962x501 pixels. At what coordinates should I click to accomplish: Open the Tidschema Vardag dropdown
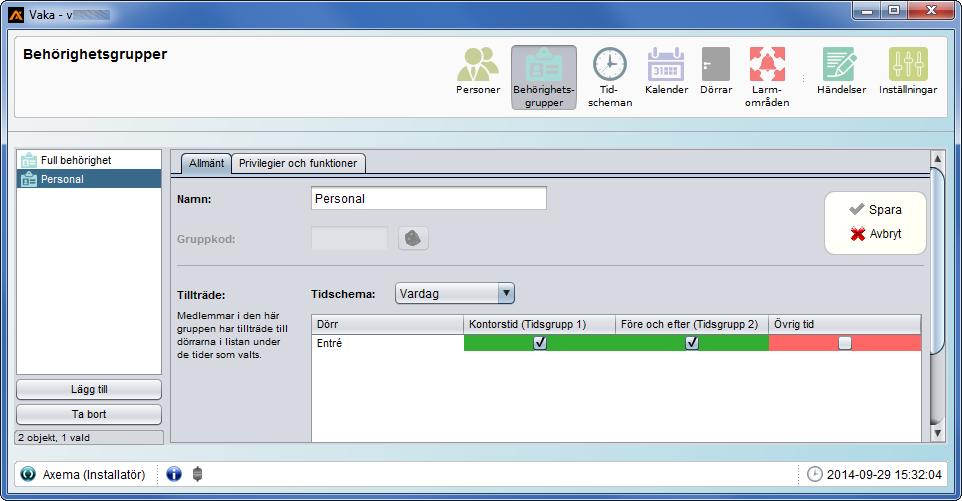[x=455, y=293]
